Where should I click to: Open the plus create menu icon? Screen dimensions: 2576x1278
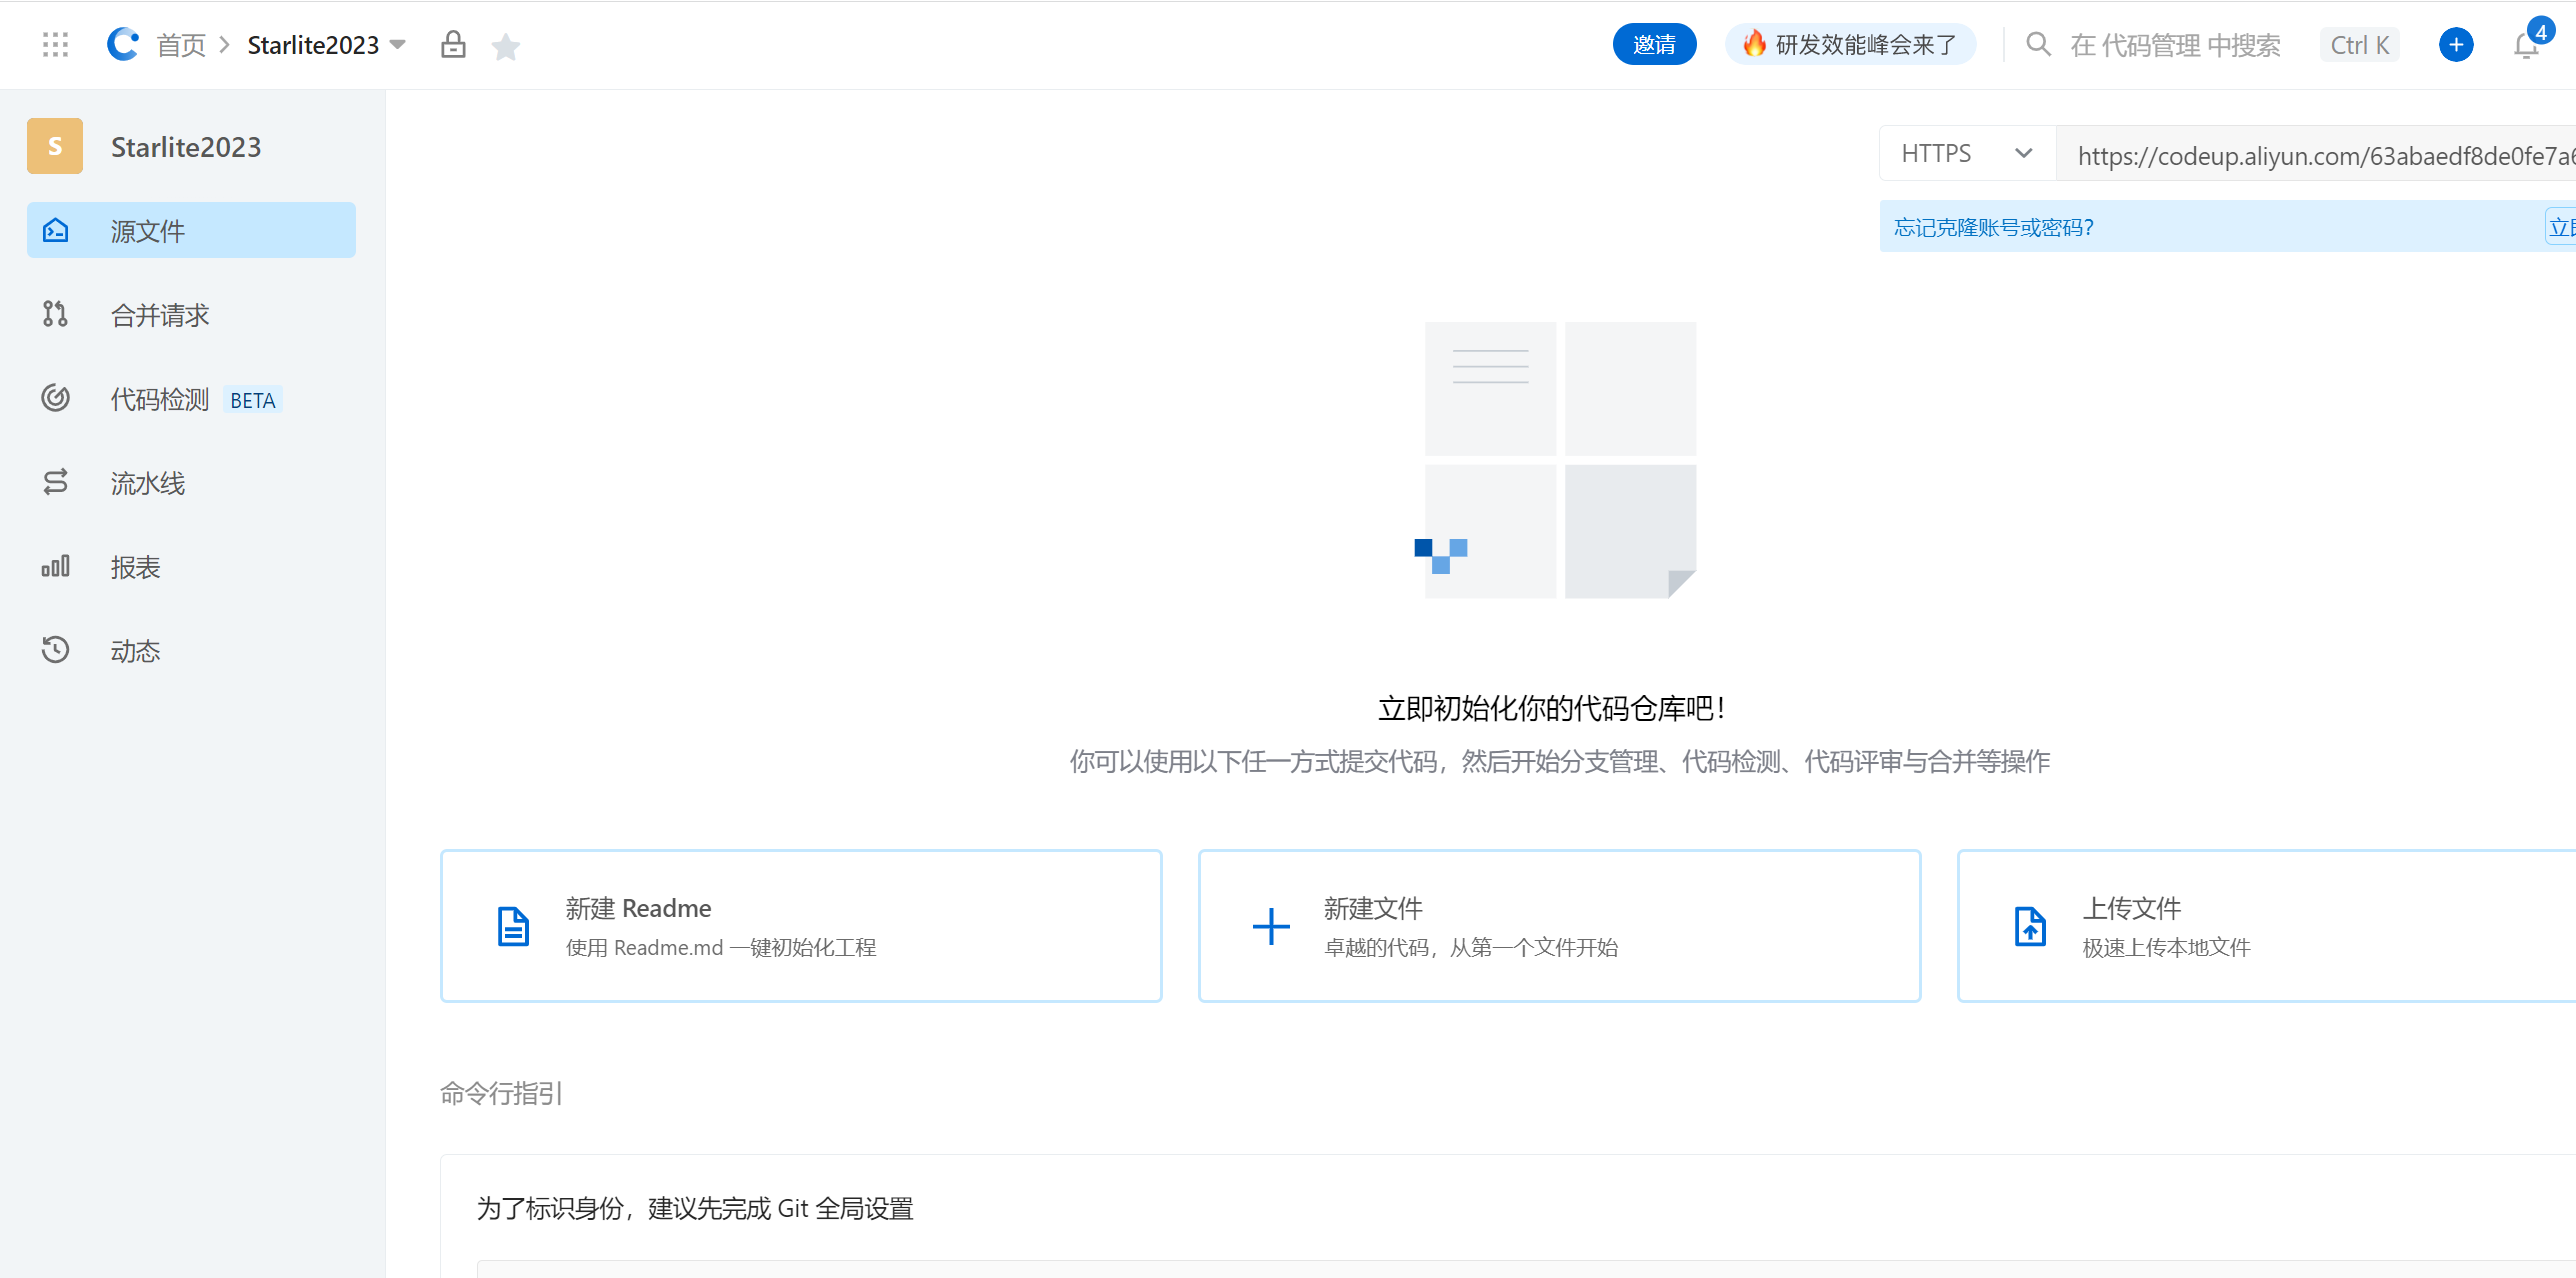click(x=2456, y=44)
